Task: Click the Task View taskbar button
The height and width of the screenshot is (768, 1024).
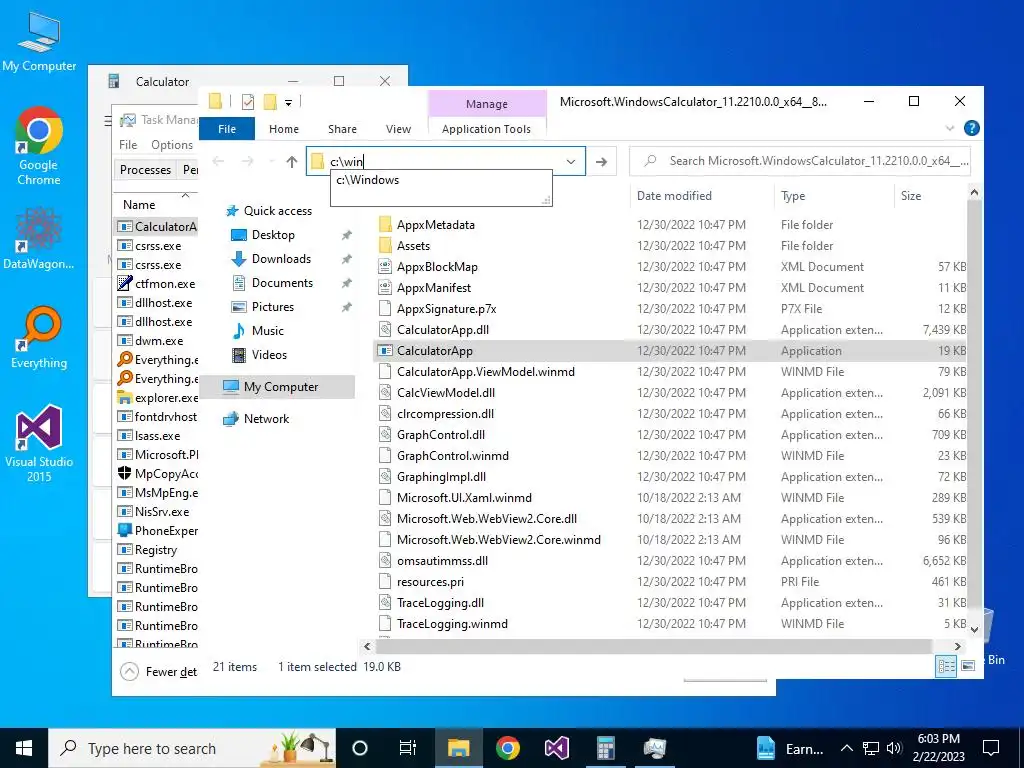Action: 408,748
